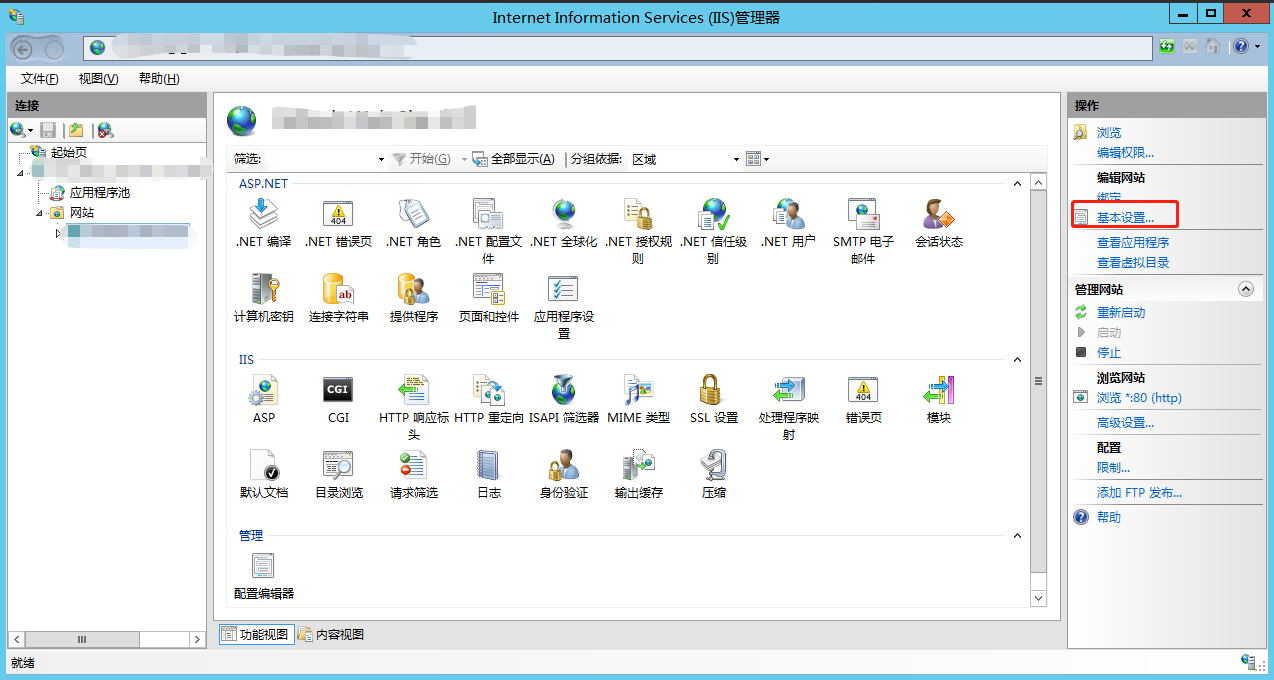The width and height of the screenshot is (1274, 680).
Task: Click 重新启动 to restart the website
Action: click(x=1121, y=312)
